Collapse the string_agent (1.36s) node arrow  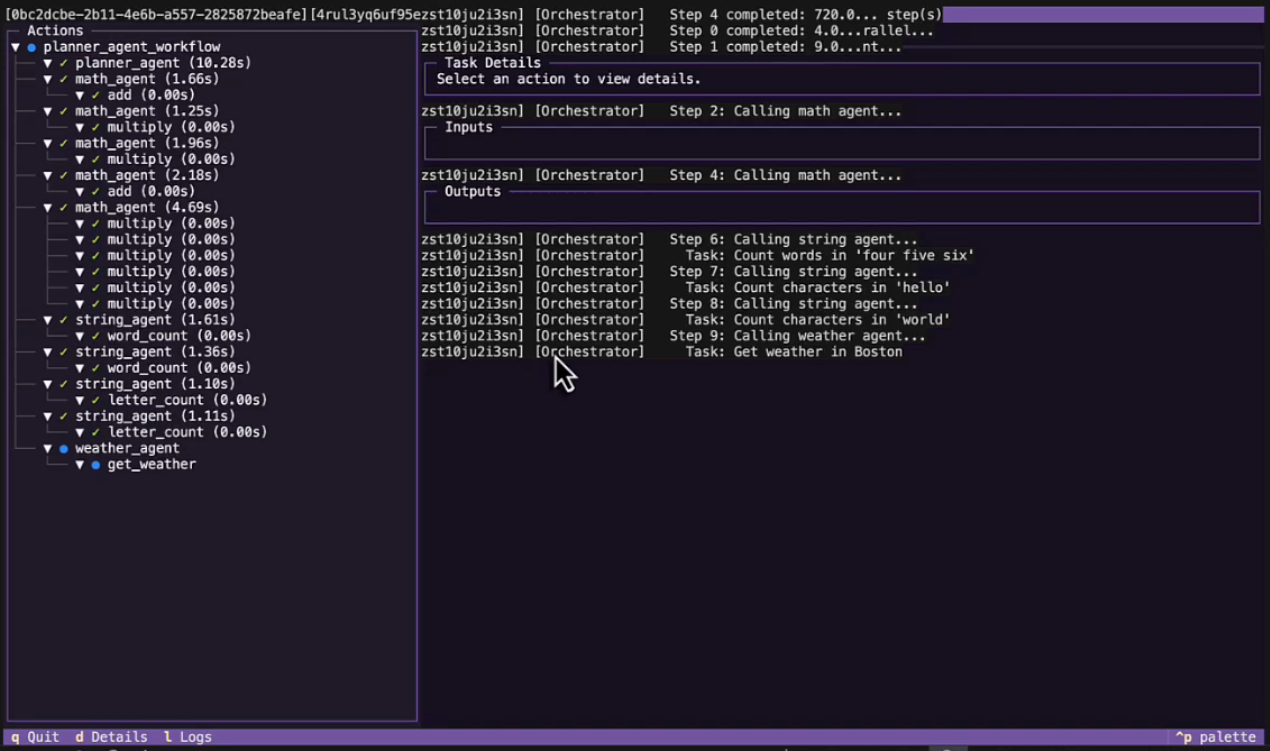pos(48,352)
